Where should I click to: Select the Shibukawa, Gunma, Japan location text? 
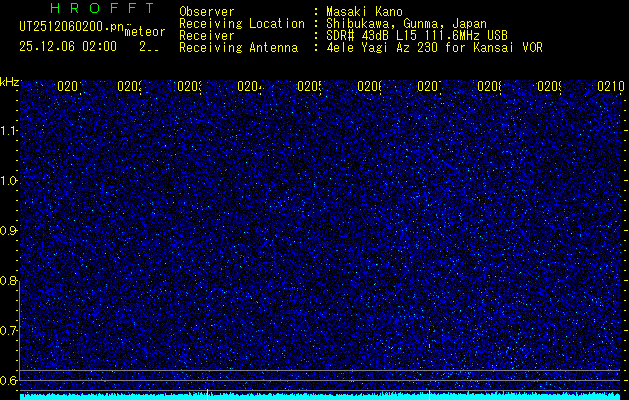[x=406, y=24]
